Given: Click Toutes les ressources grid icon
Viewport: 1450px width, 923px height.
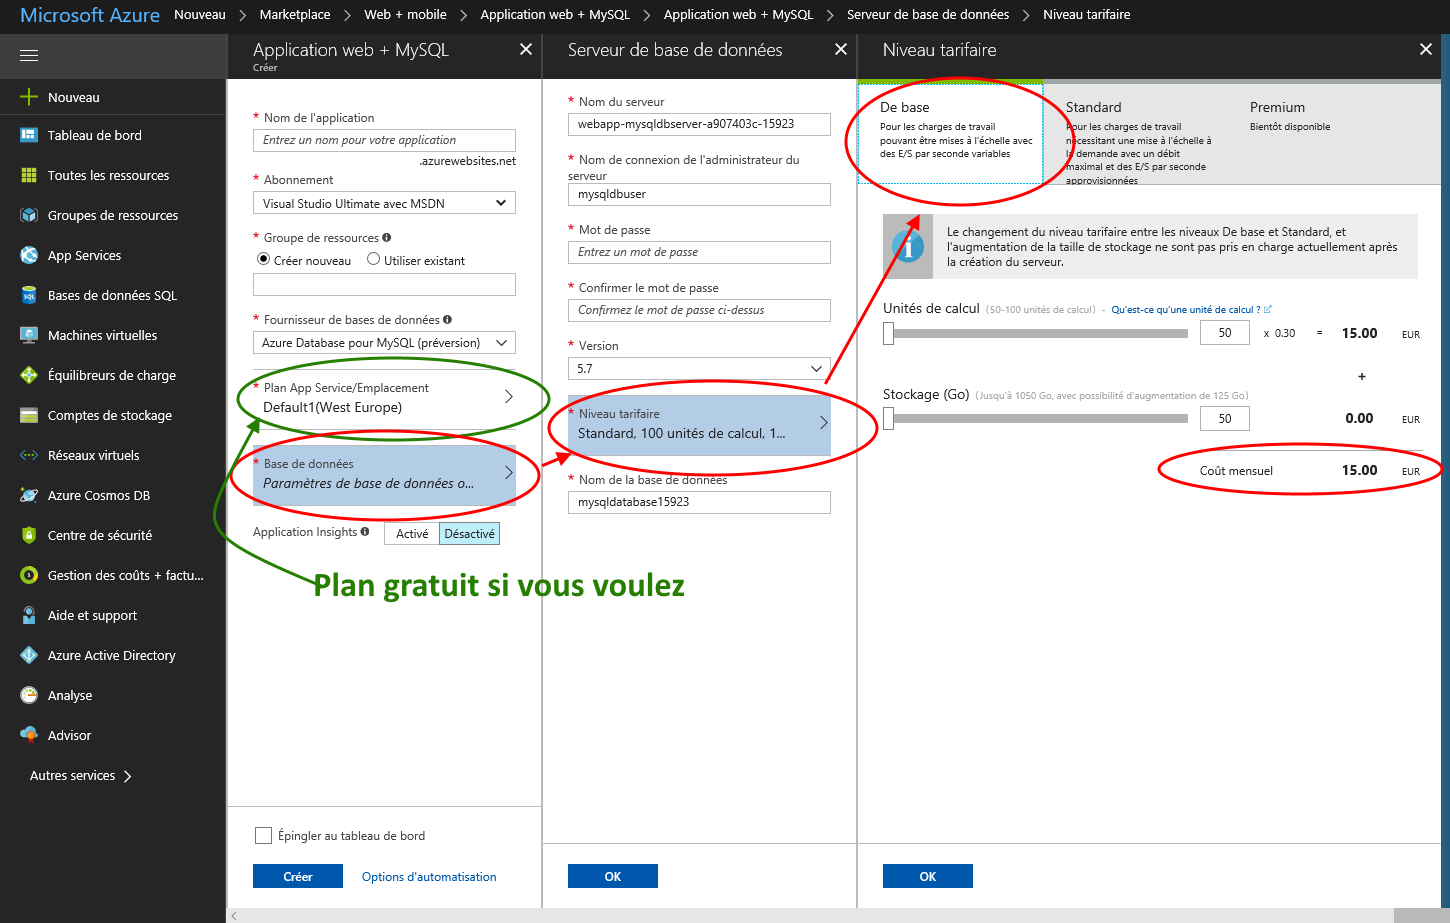Looking at the screenshot, I should click(29, 175).
